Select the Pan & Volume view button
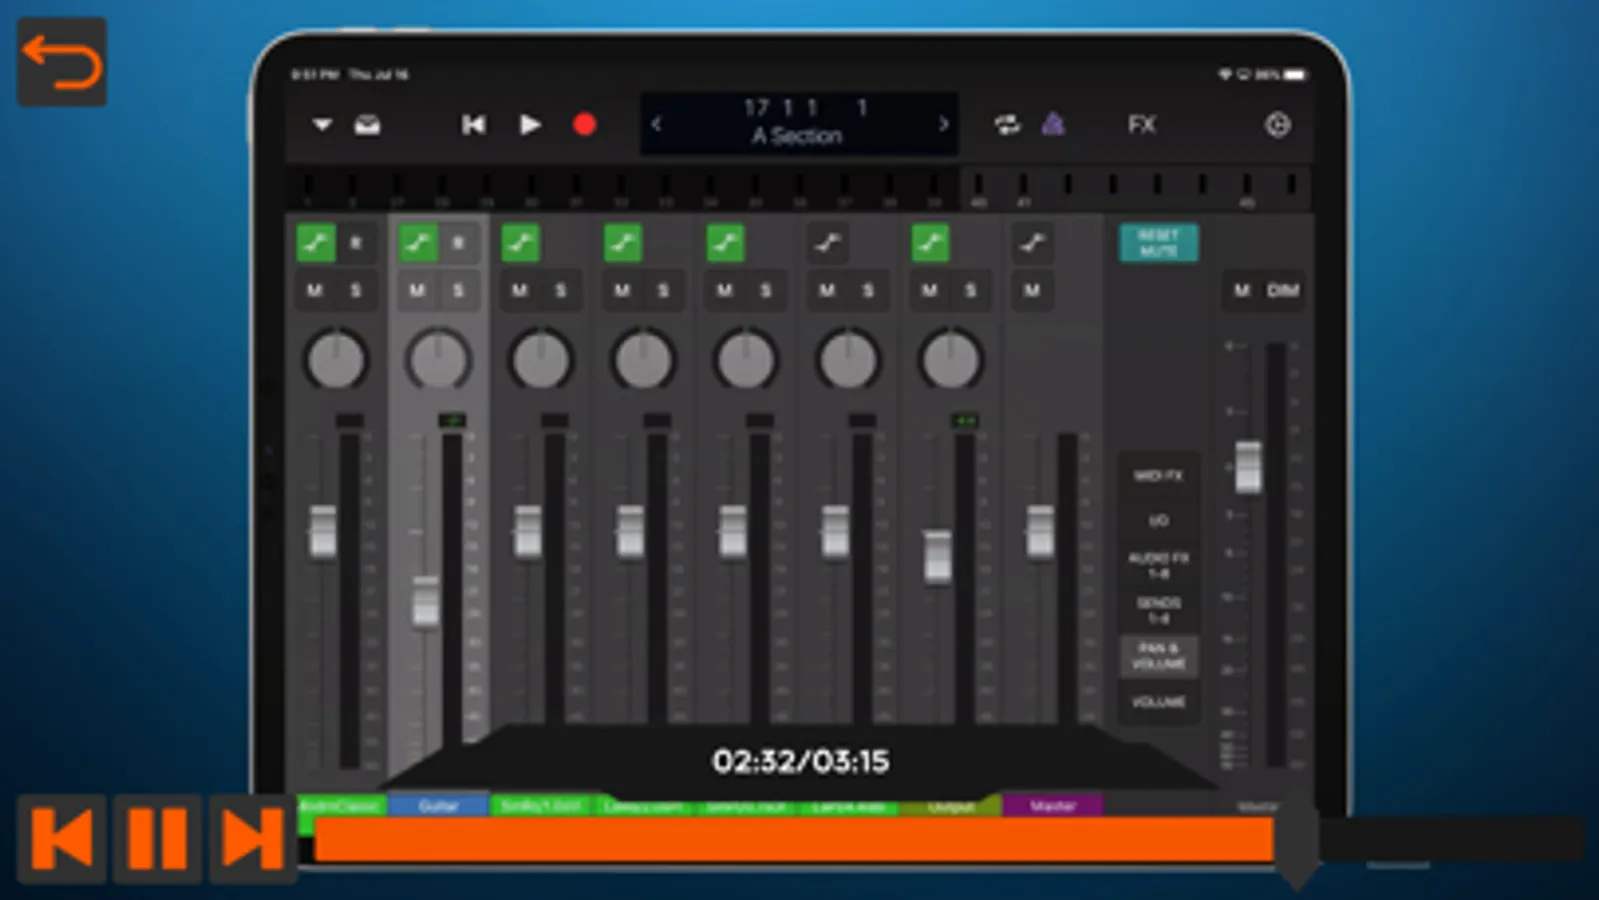This screenshot has width=1599, height=900. point(1158,656)
